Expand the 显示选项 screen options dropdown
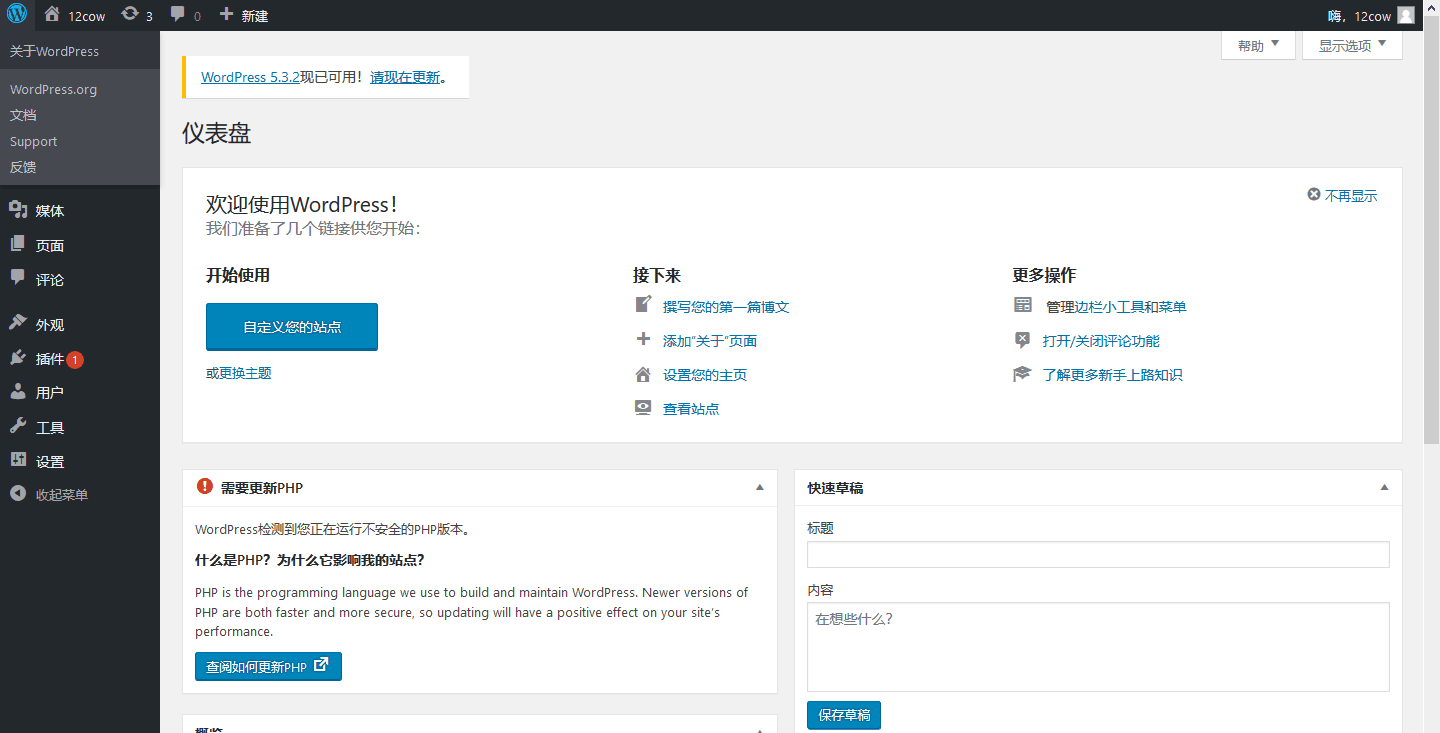1440x733 pixels. point(1352,45)
